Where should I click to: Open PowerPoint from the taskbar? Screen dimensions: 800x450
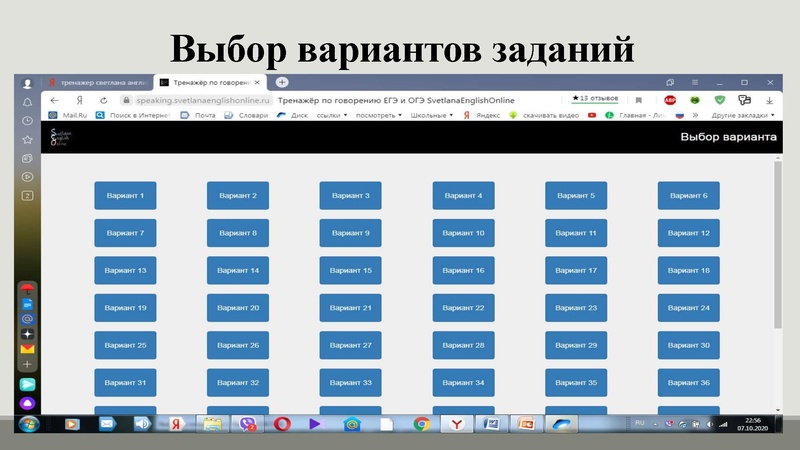pyautogui.click(x=526, y=424)
